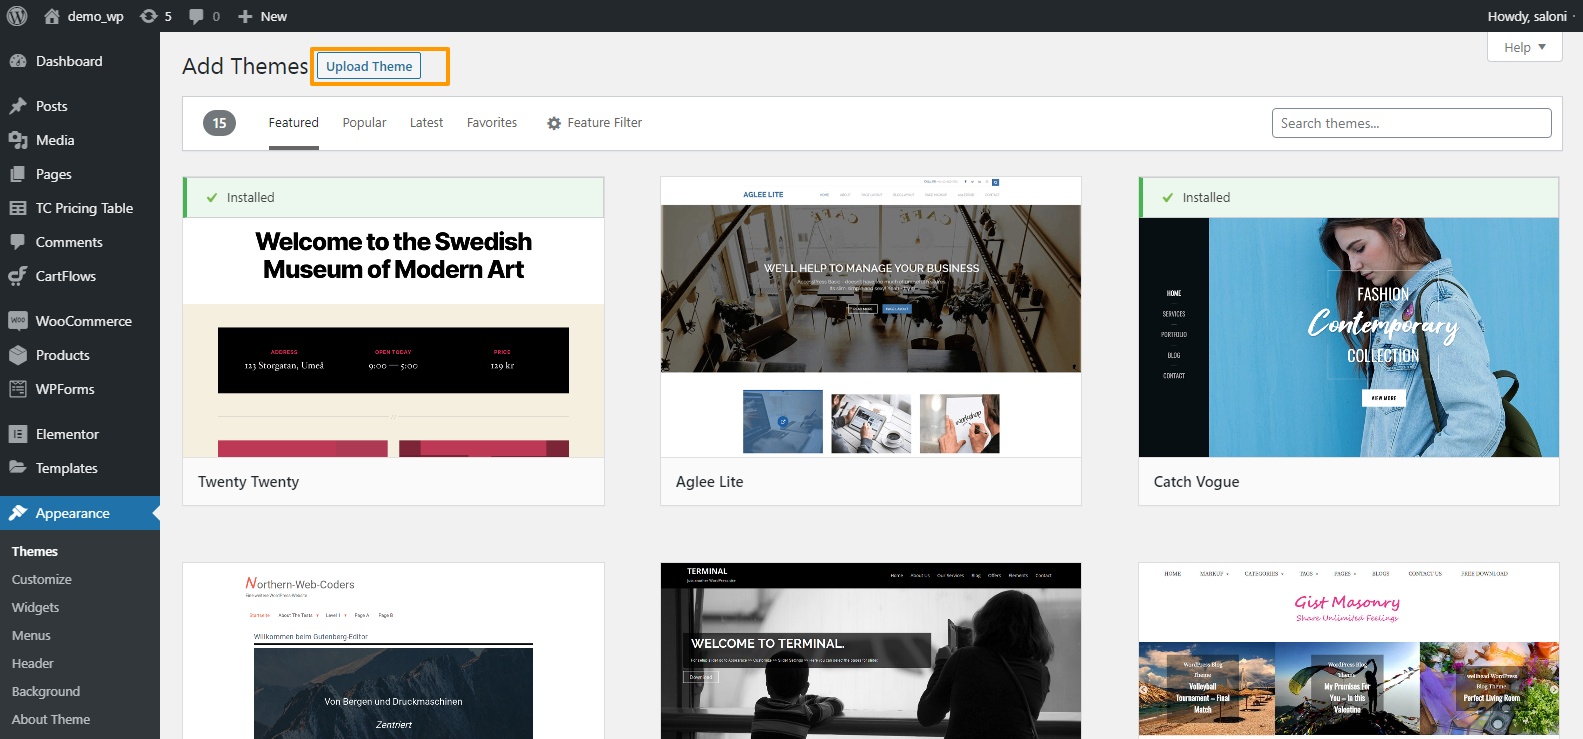Click the WordPress logo icon
This screenshot has width=1583, height=739.
coord(17,16)
